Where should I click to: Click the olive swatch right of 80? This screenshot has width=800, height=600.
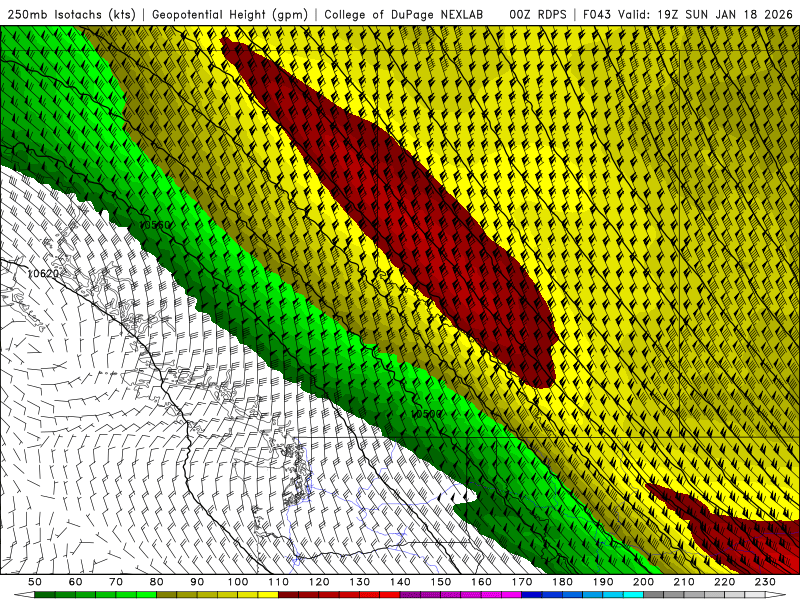[167, 595]
